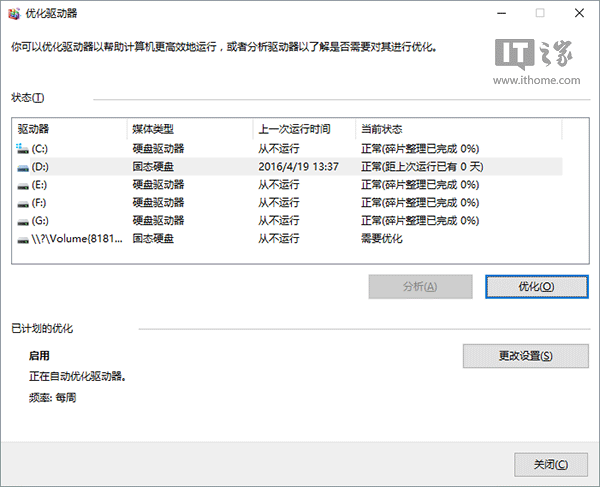
Task: Open 更改设置(S) for scheduled optimization
Action: pos(525,356)
